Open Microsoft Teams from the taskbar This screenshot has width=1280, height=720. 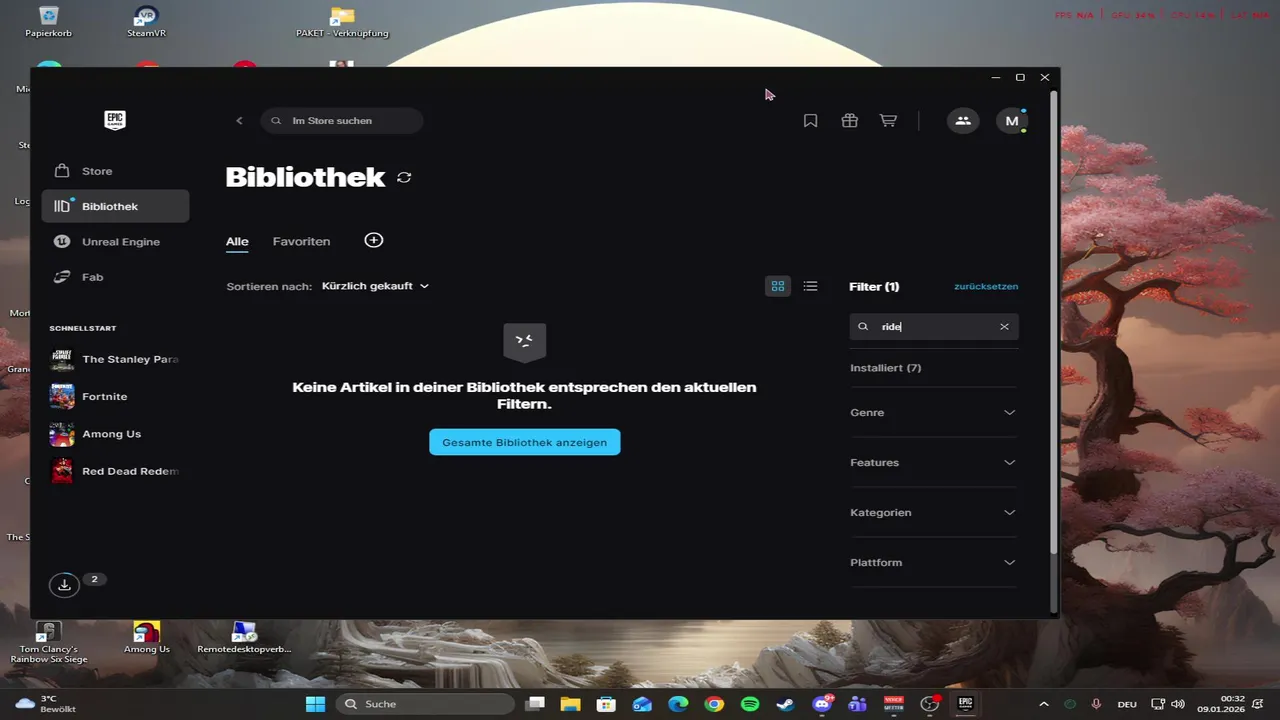[x=858, y=704]
